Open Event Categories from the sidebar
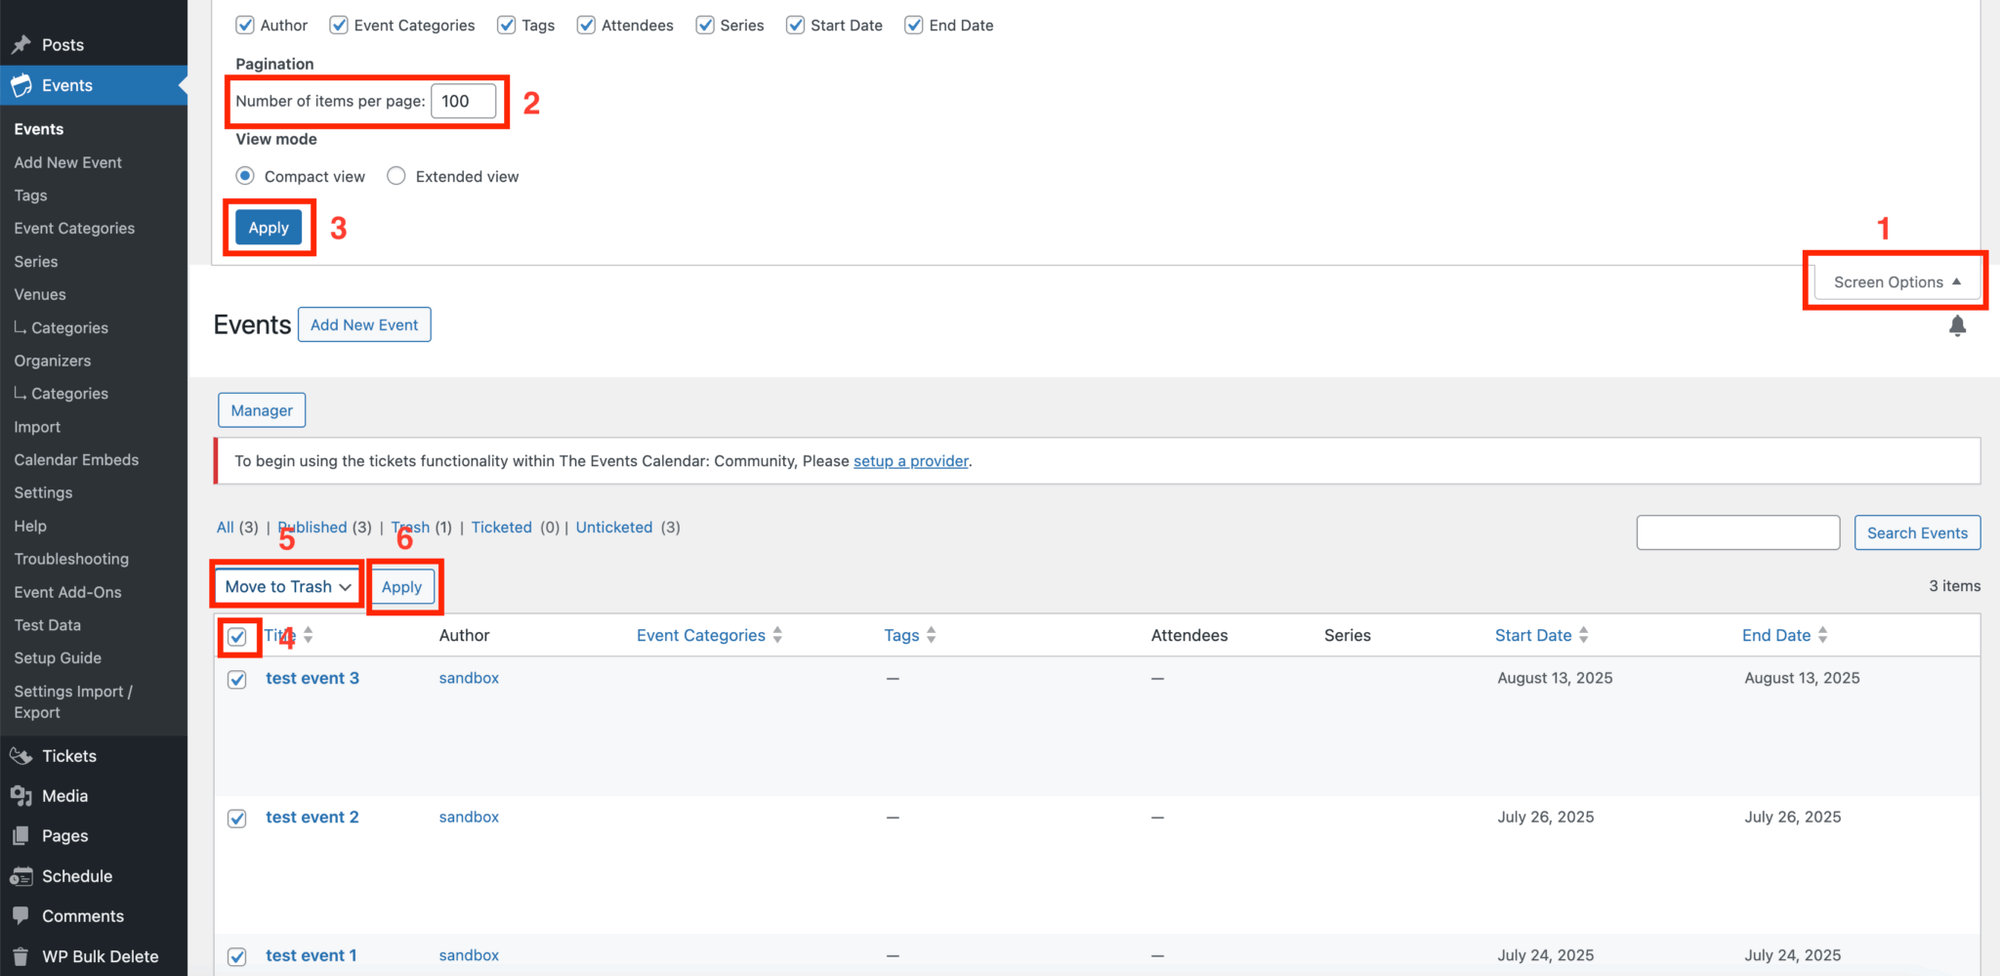The height and width of the screenshot is (976, 2000). point(73,228)
